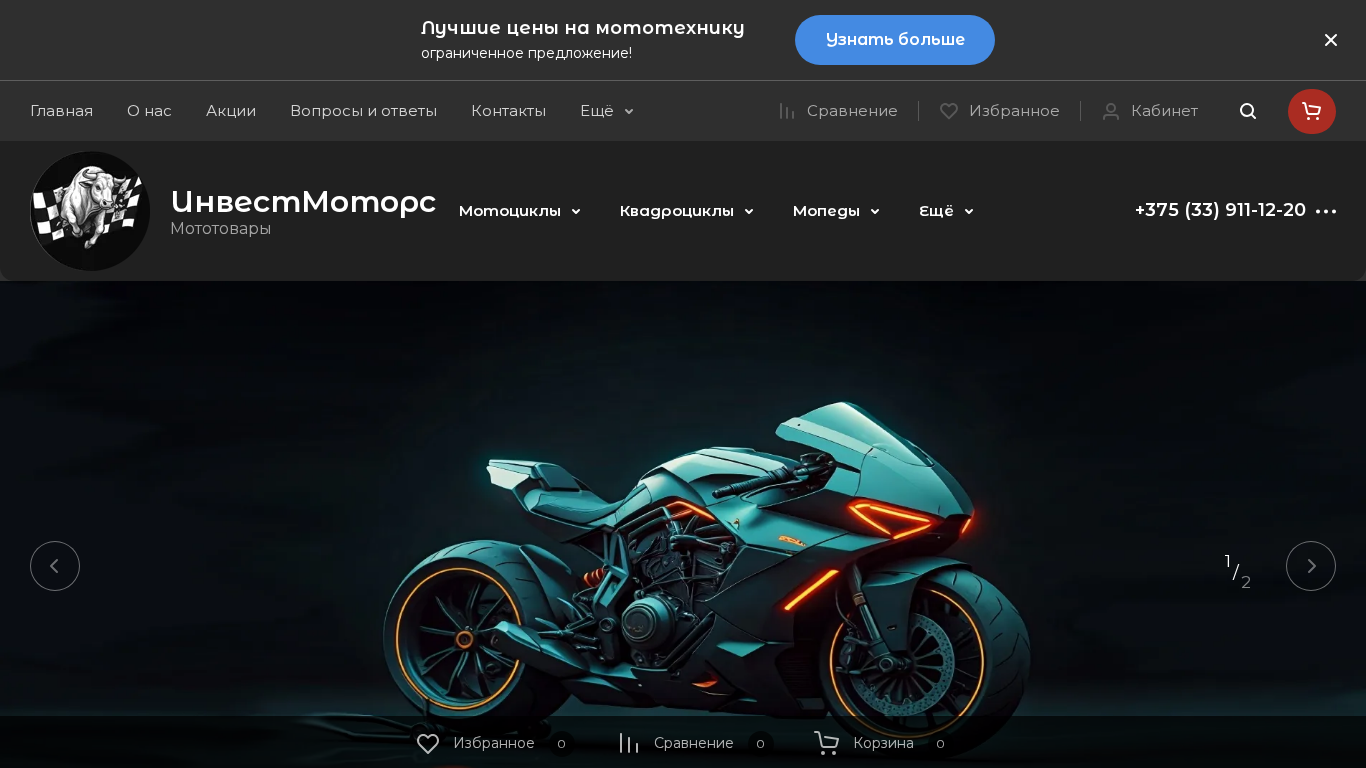Open the Акции menu item
The image size is (1366, 768).
[231, 111]
